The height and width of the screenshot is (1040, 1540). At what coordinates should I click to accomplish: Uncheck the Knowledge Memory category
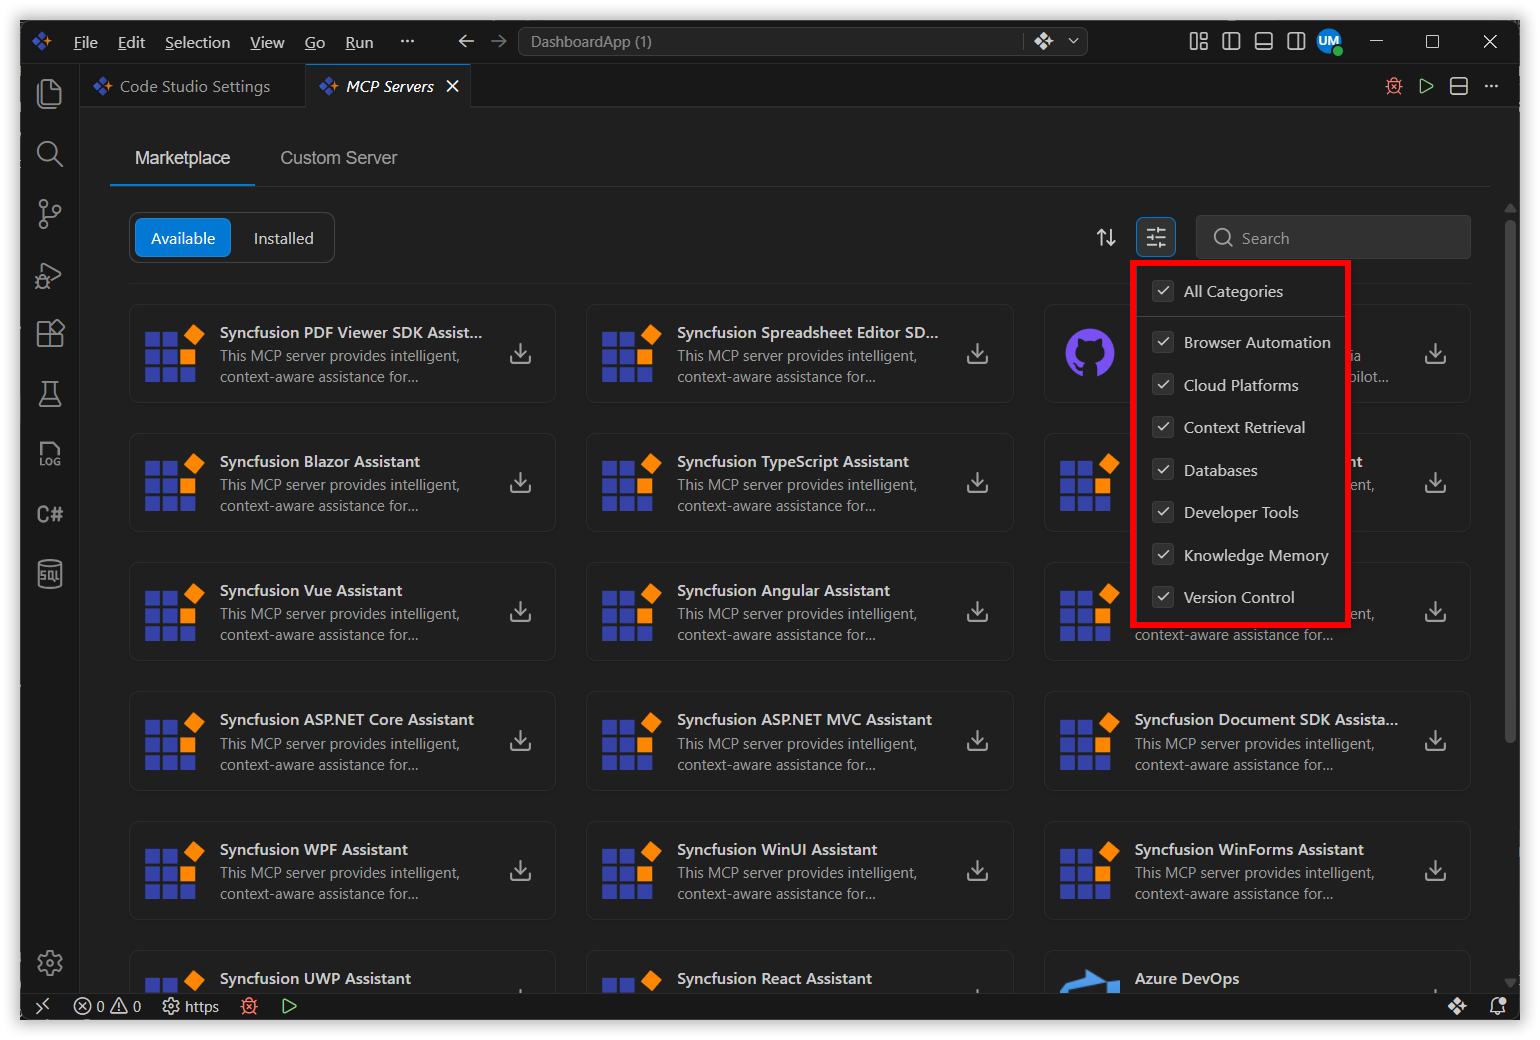click(x=1163, y=555)
